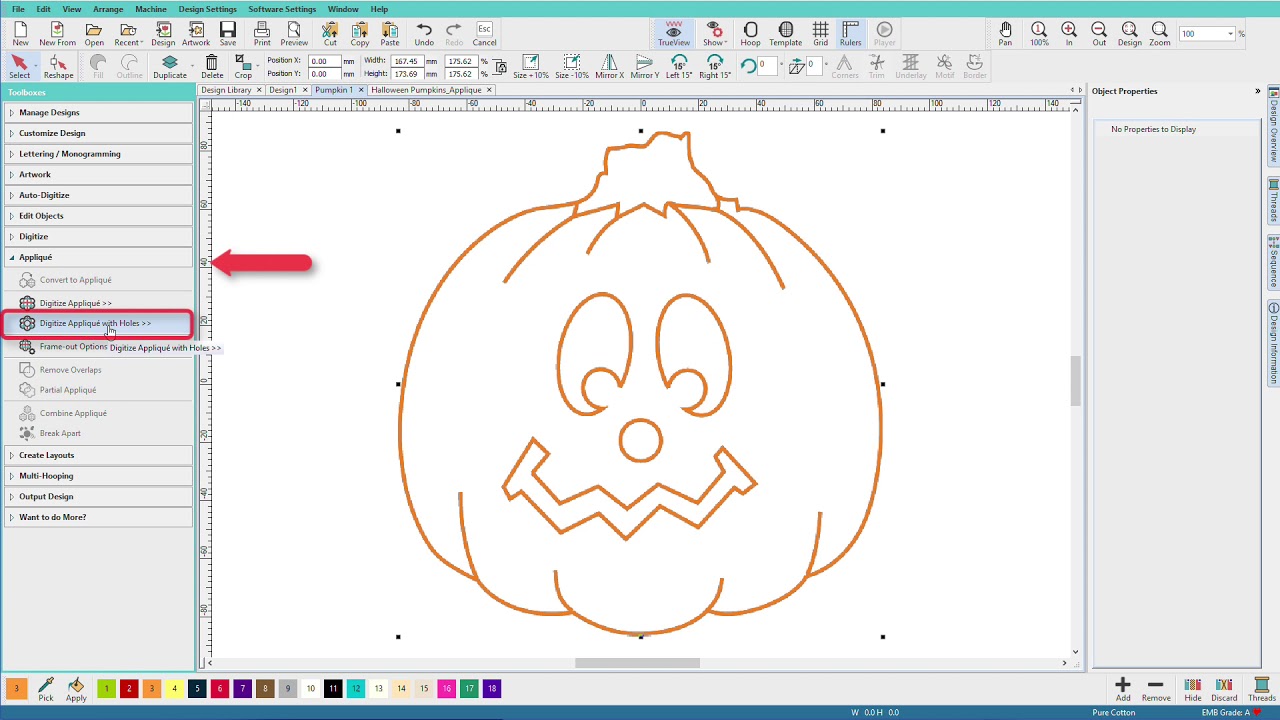The height and width of the screenshot is (720, 1280).
Task: Click the Position X input field
Action: point(323,61)
